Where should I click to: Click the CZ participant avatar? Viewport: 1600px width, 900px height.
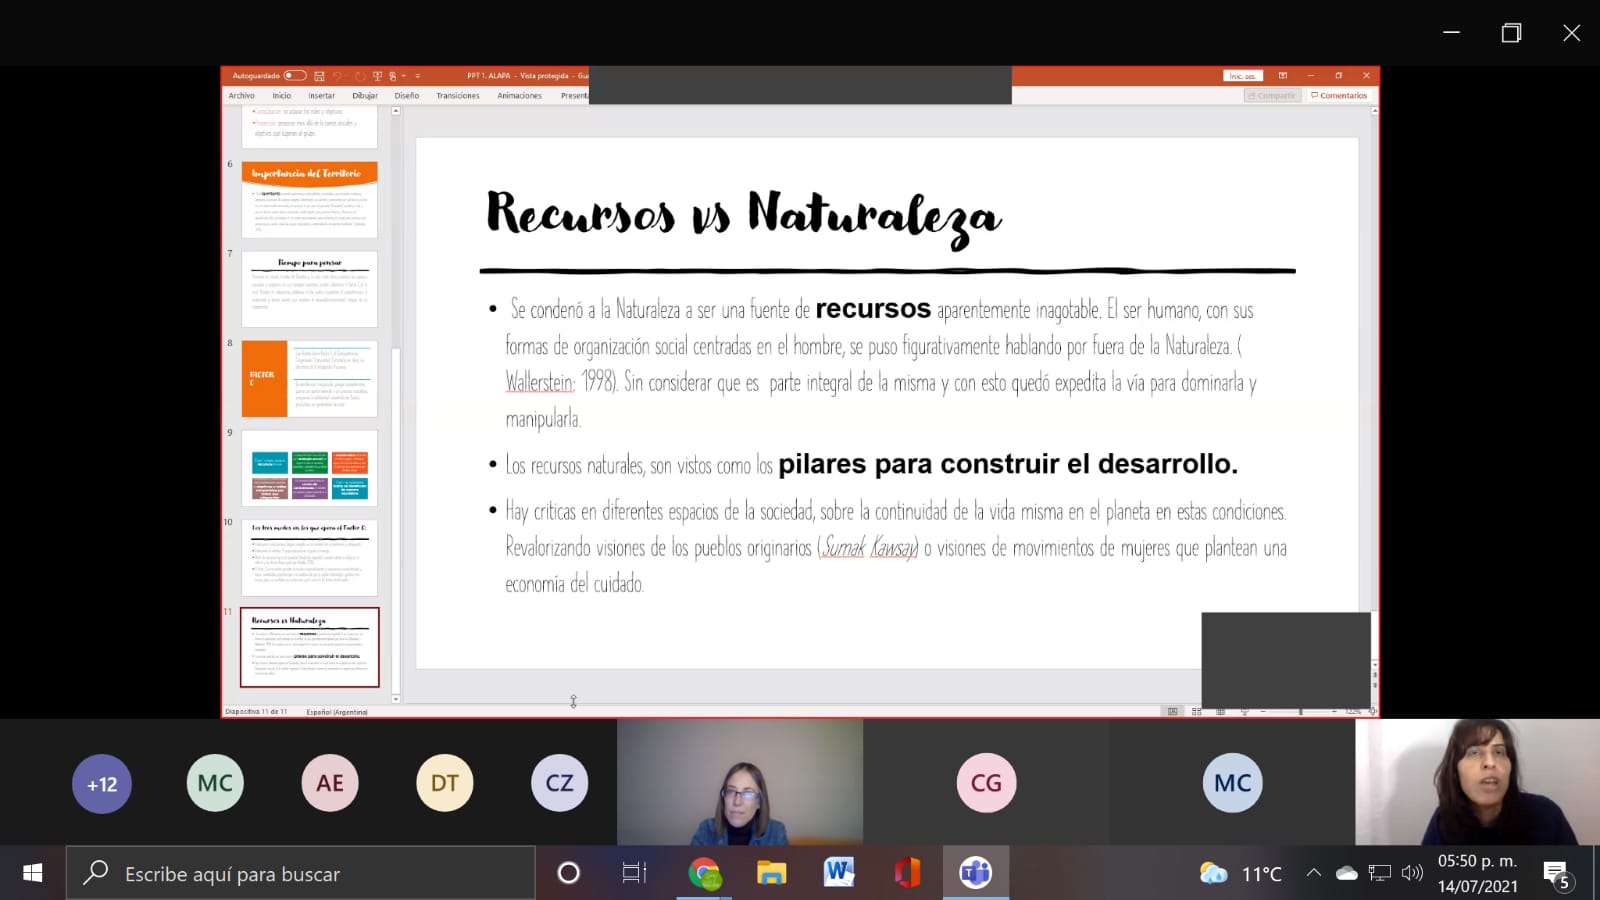[560, 783]
